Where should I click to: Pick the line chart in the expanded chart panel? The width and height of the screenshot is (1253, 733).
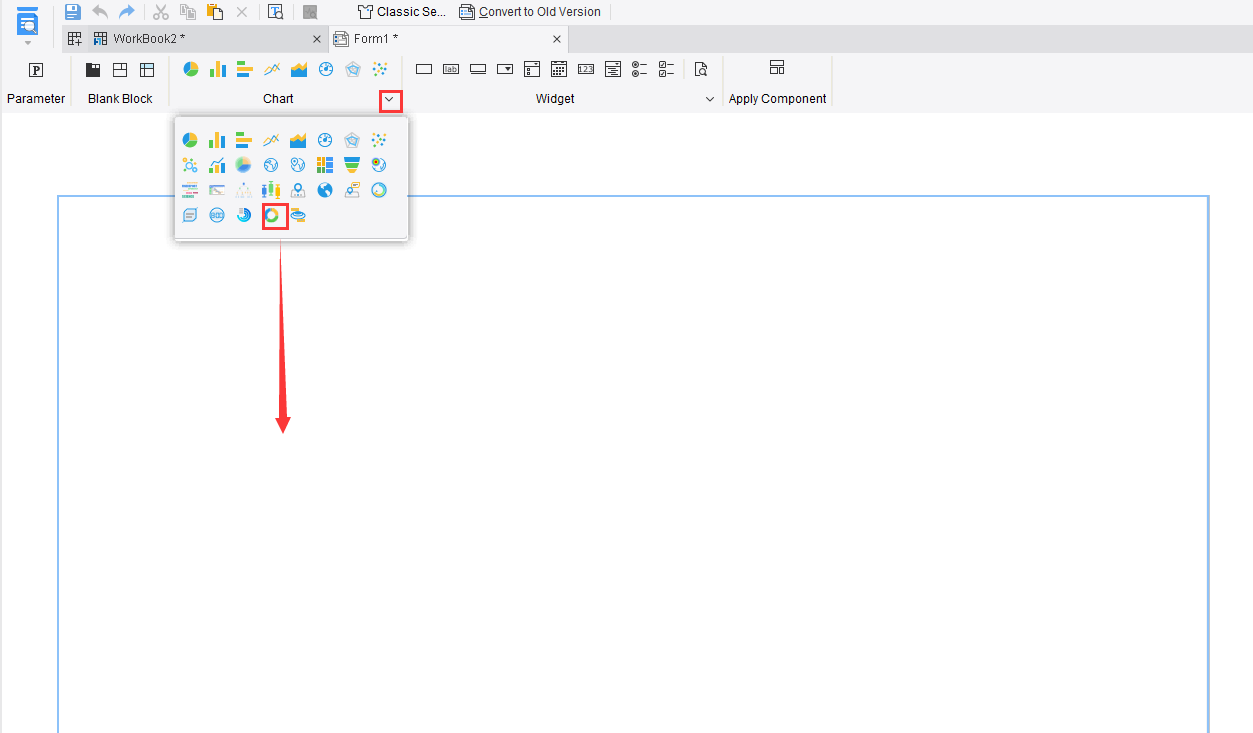point(271,140)
